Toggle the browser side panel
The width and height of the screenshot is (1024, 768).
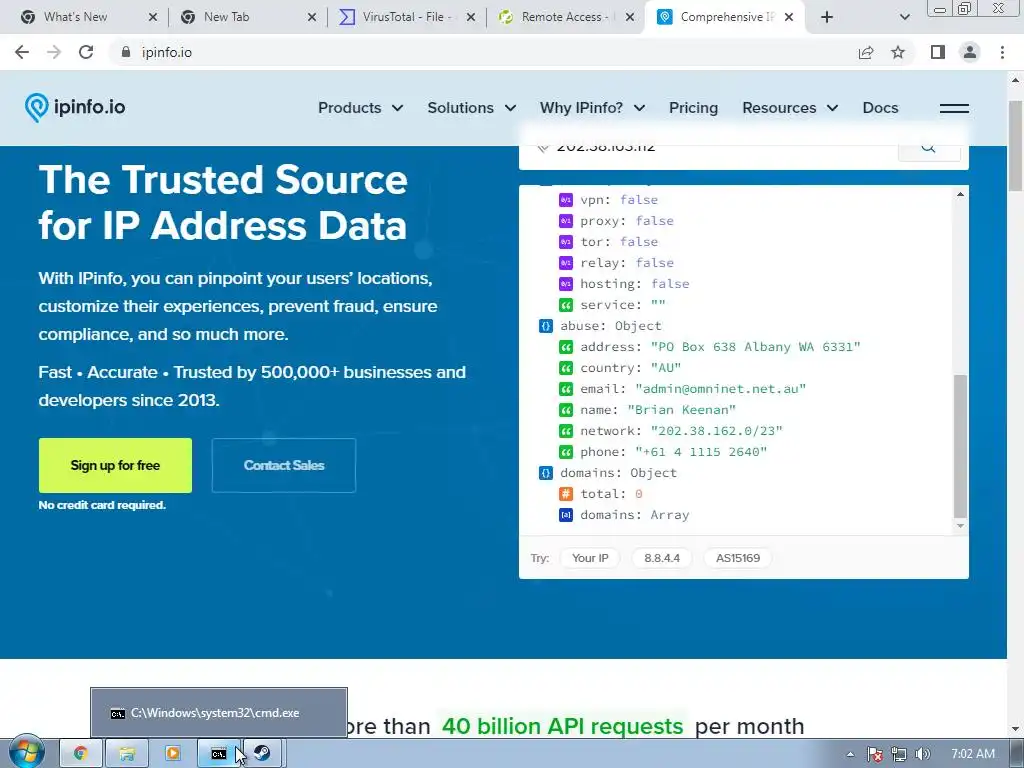938,52
